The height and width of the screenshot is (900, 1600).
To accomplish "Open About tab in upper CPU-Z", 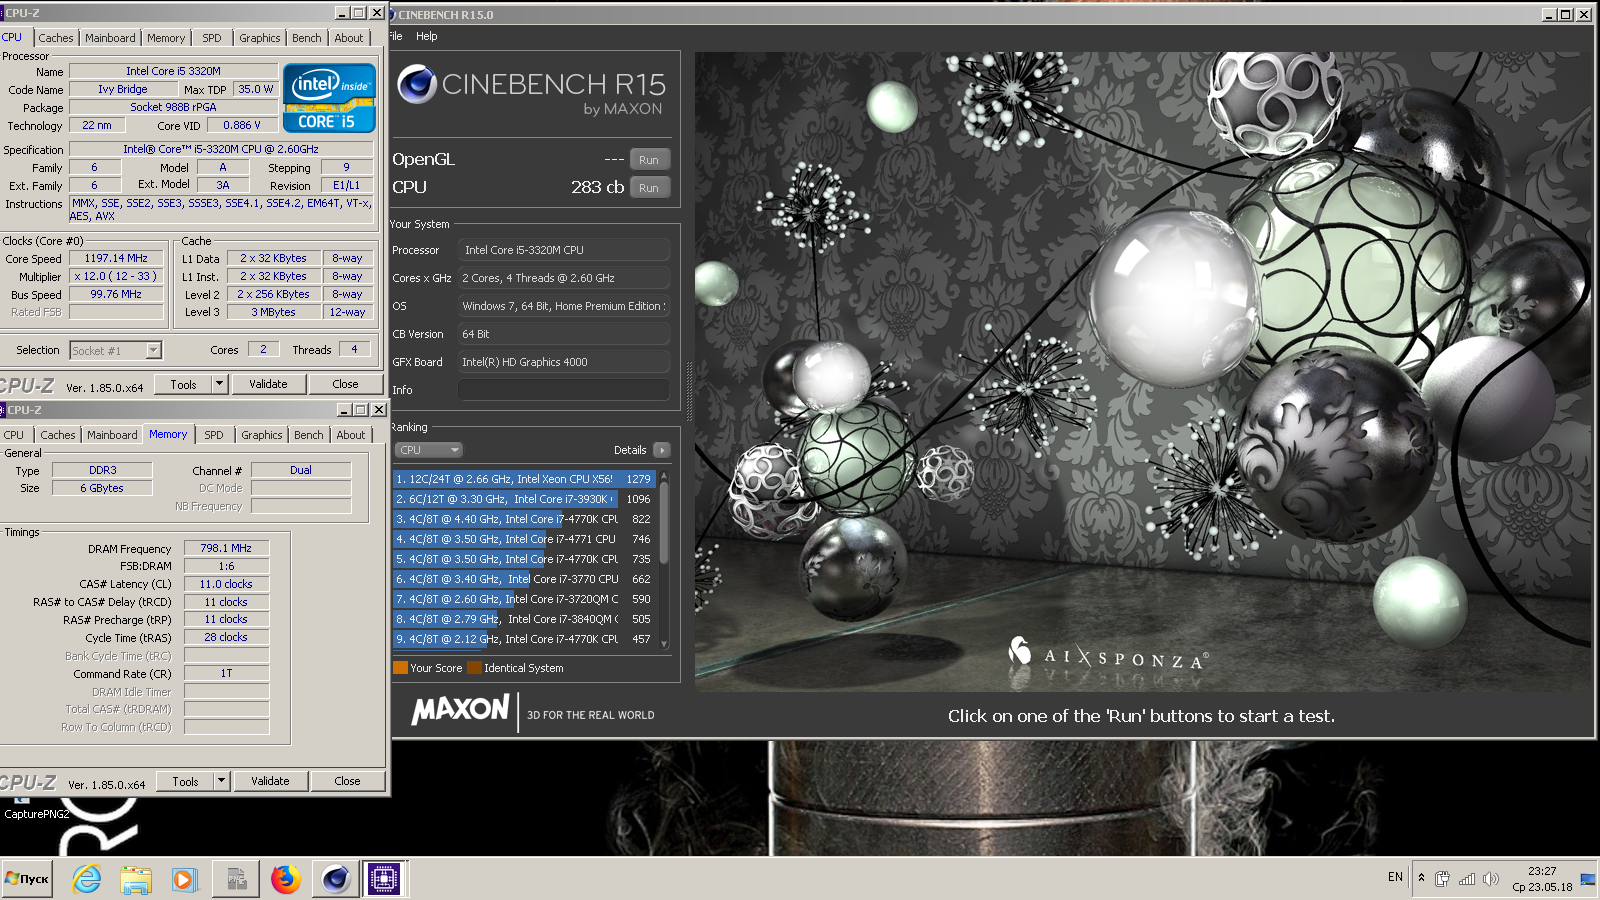I will 349,38.
